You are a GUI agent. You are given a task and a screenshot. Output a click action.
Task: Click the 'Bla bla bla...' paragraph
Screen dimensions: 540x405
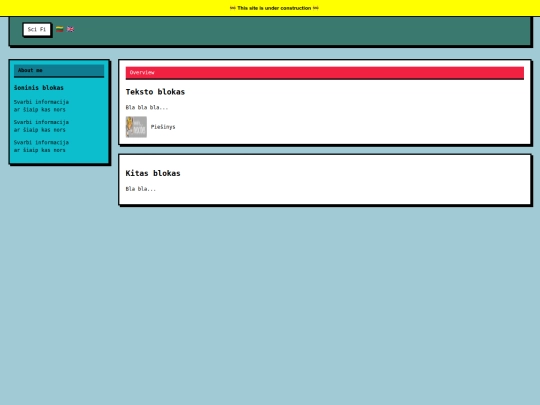(147, 107)
